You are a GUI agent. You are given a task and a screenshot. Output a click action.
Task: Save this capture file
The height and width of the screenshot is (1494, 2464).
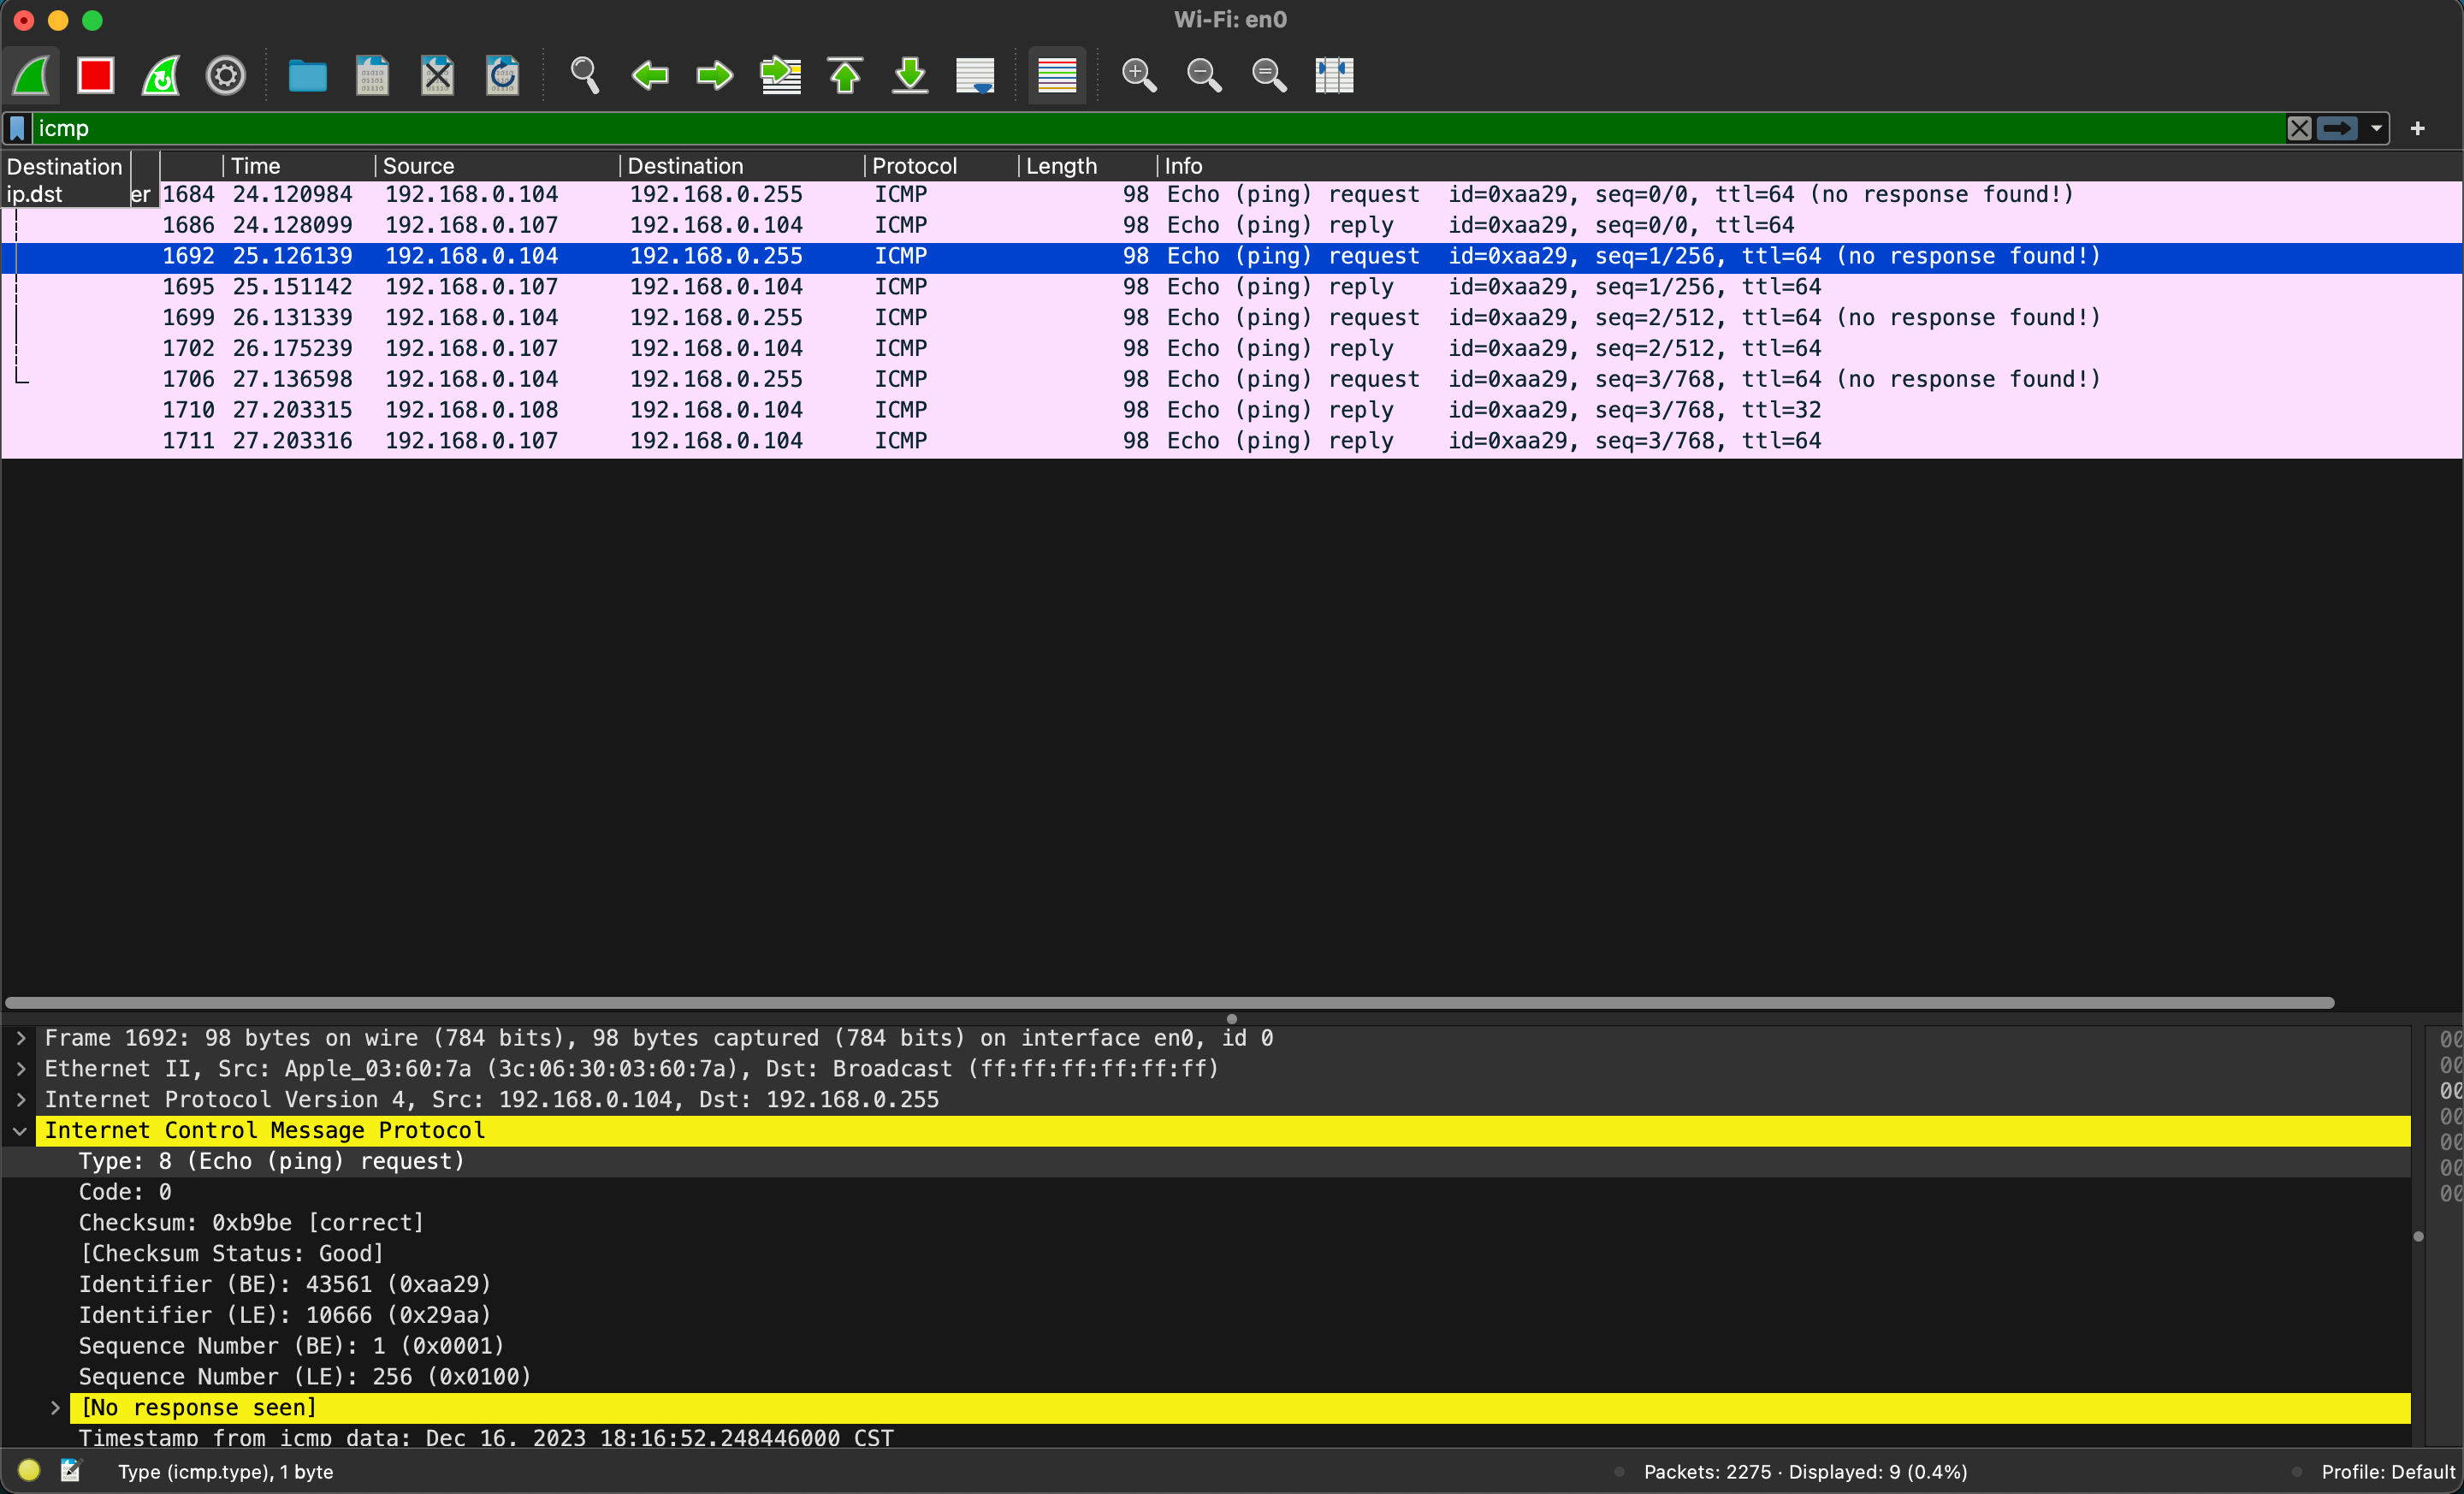click(x=372, y=75)
